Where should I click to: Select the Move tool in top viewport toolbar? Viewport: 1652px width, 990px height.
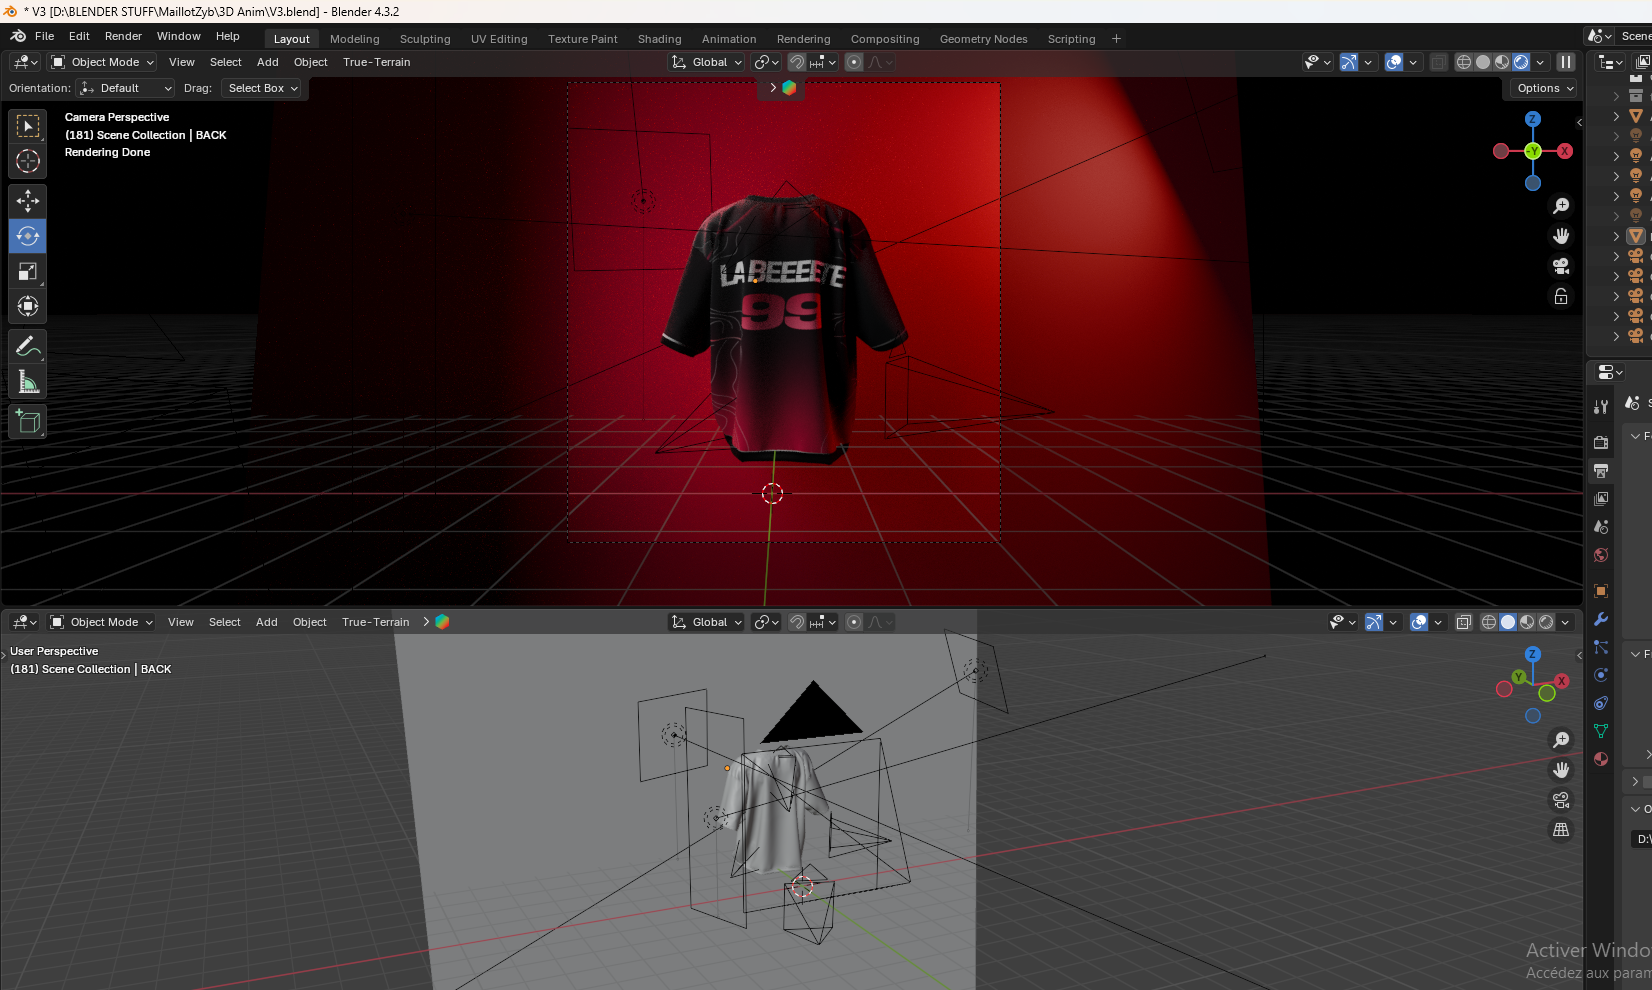point(28,201)
